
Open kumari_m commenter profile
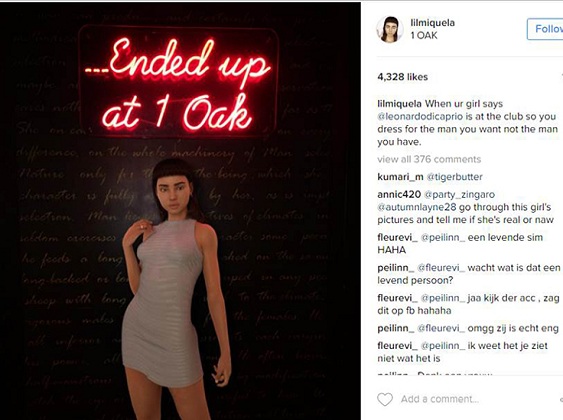400,177
